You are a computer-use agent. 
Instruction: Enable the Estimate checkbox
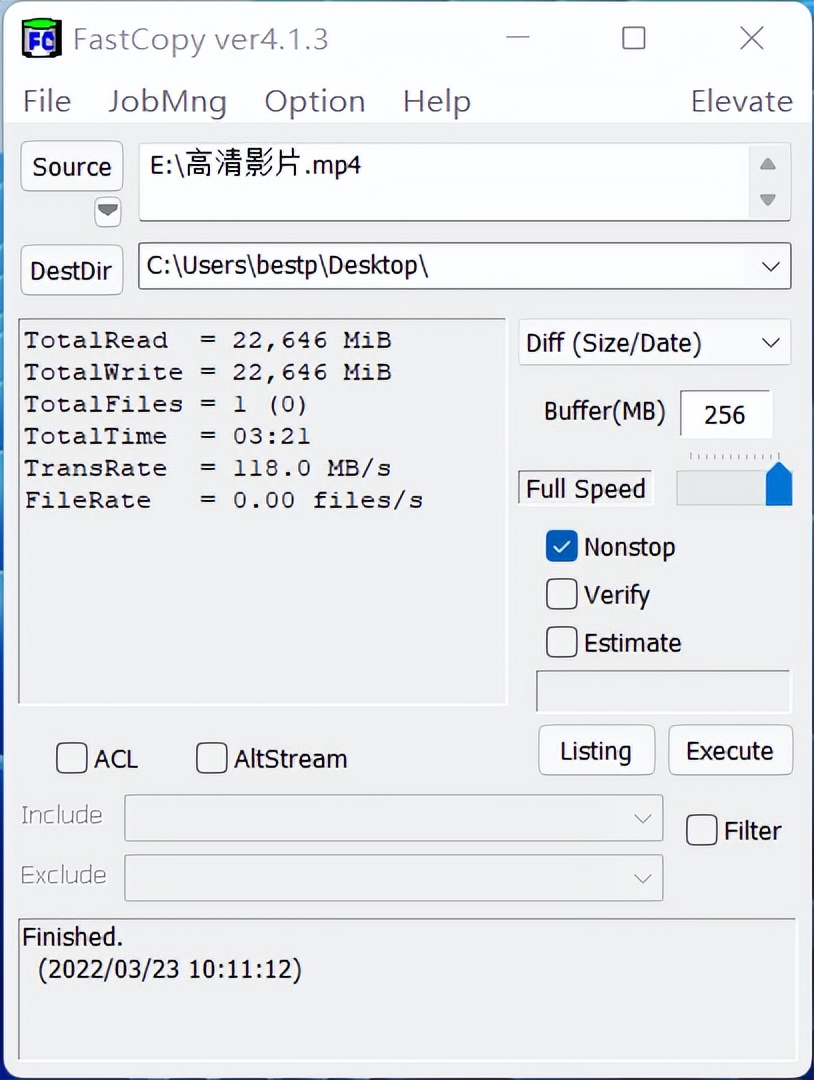561,642
